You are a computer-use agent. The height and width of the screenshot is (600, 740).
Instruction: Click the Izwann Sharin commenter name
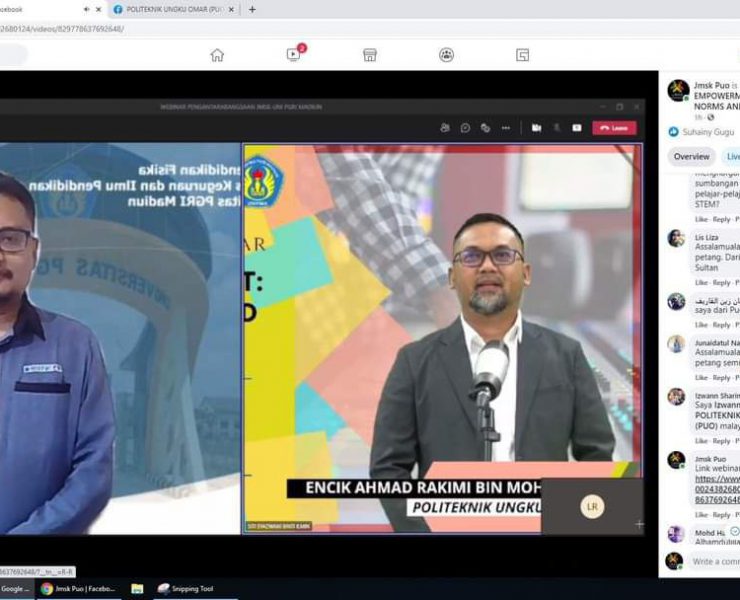tap(717, 396)
